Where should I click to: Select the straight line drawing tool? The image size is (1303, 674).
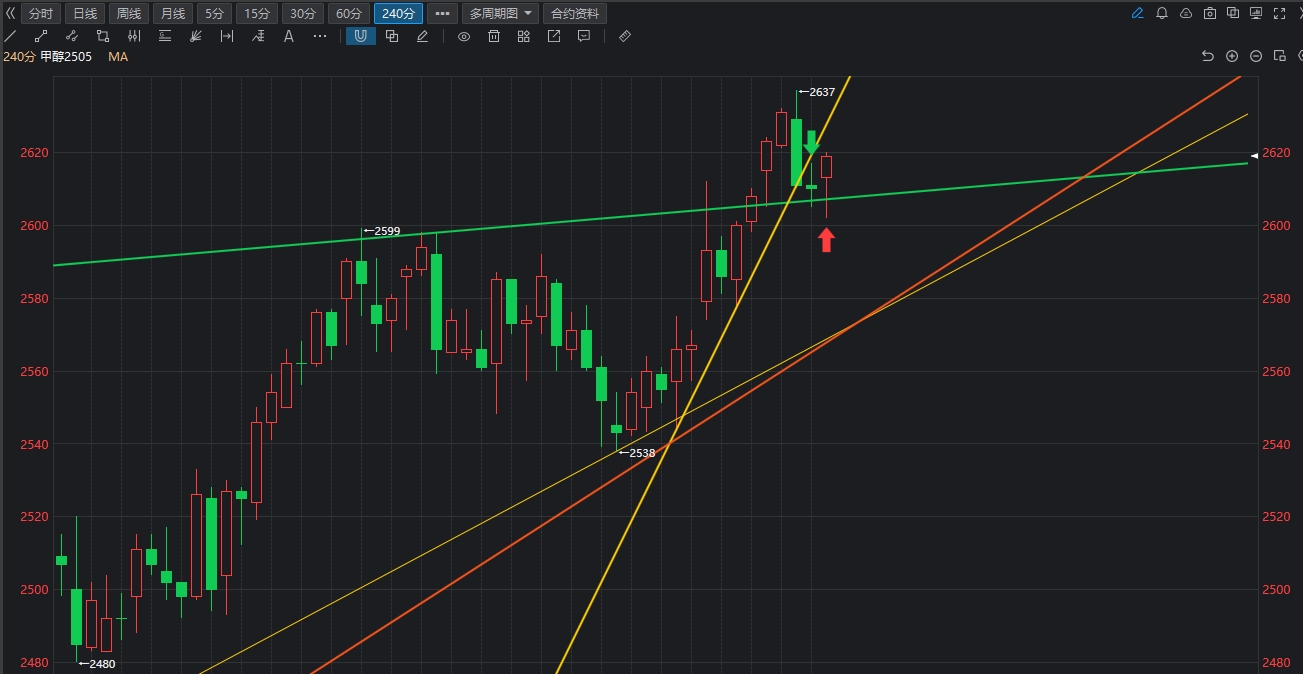click(x=11, y=36)
